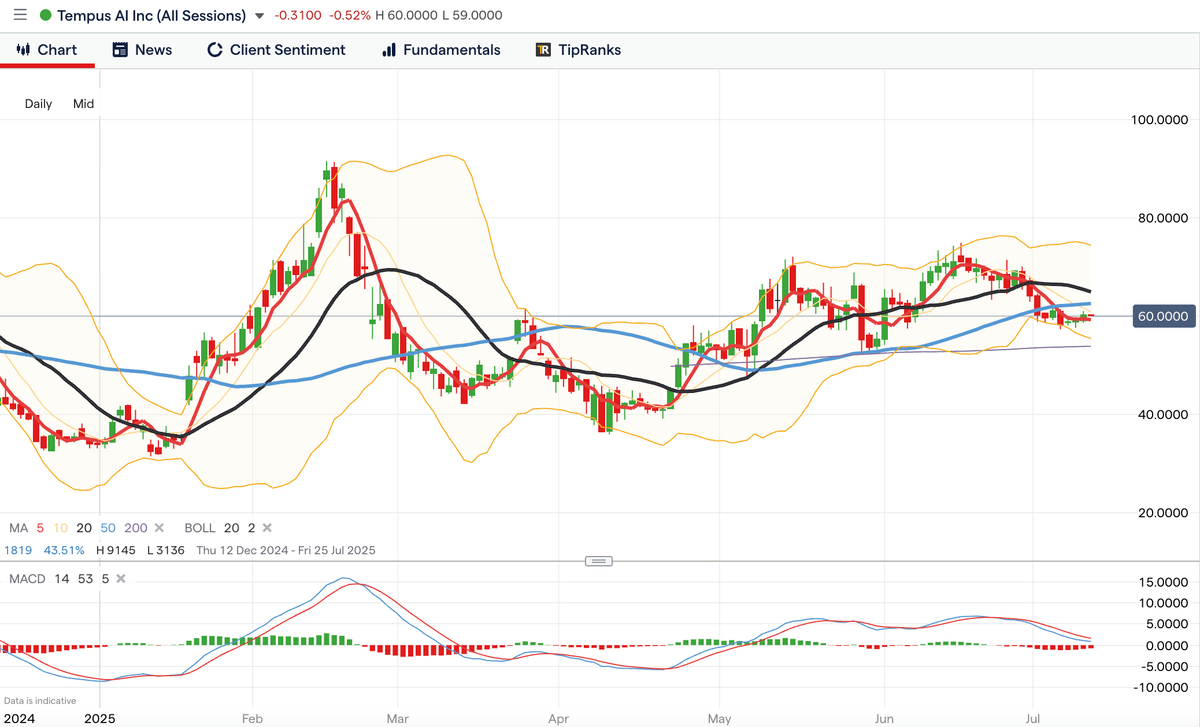Click the H 60.0000 high value

[x=407, y=16]
